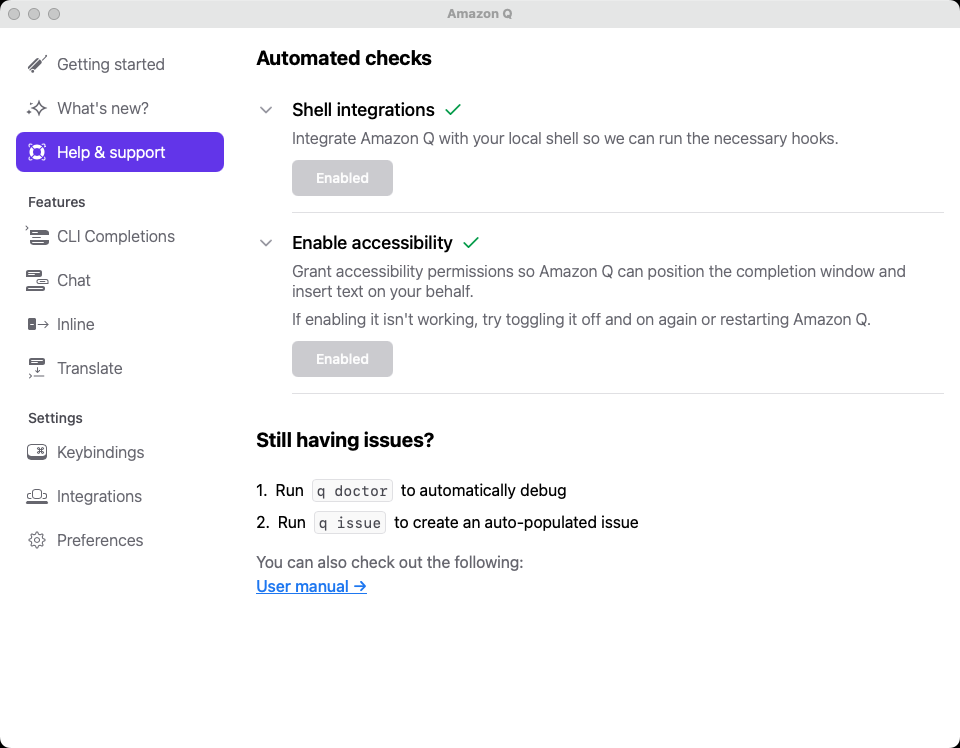This screenshot has width=960, height=748.
Task: Click the Keybindings keyboard icon
Action: coord(37,452)
